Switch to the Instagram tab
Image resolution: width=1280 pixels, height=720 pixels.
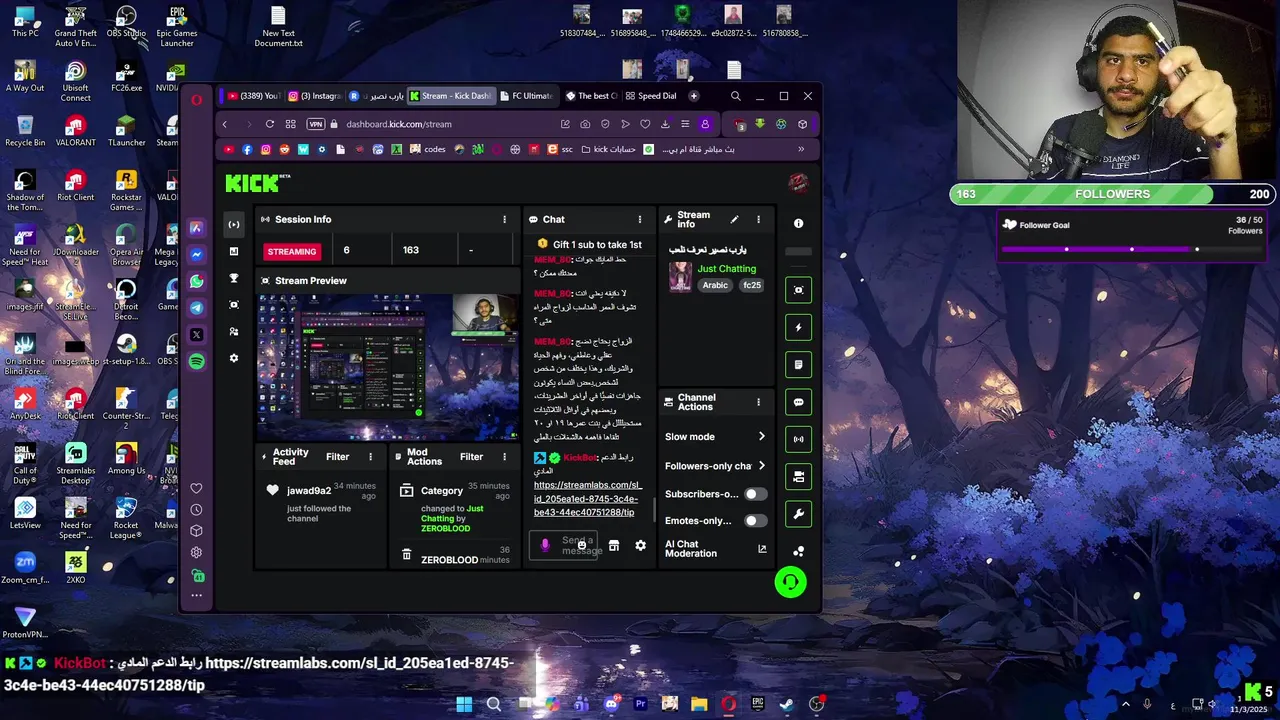point(314,96)
